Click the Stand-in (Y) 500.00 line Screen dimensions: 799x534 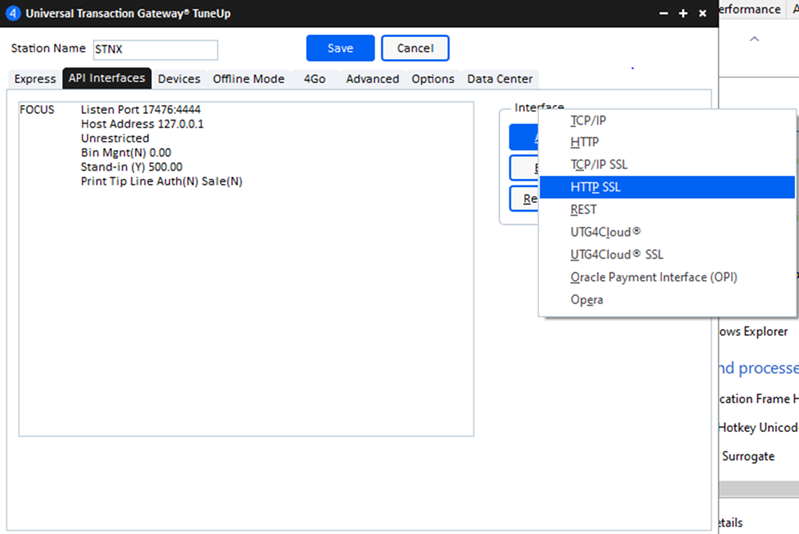[x=131, y=167]
